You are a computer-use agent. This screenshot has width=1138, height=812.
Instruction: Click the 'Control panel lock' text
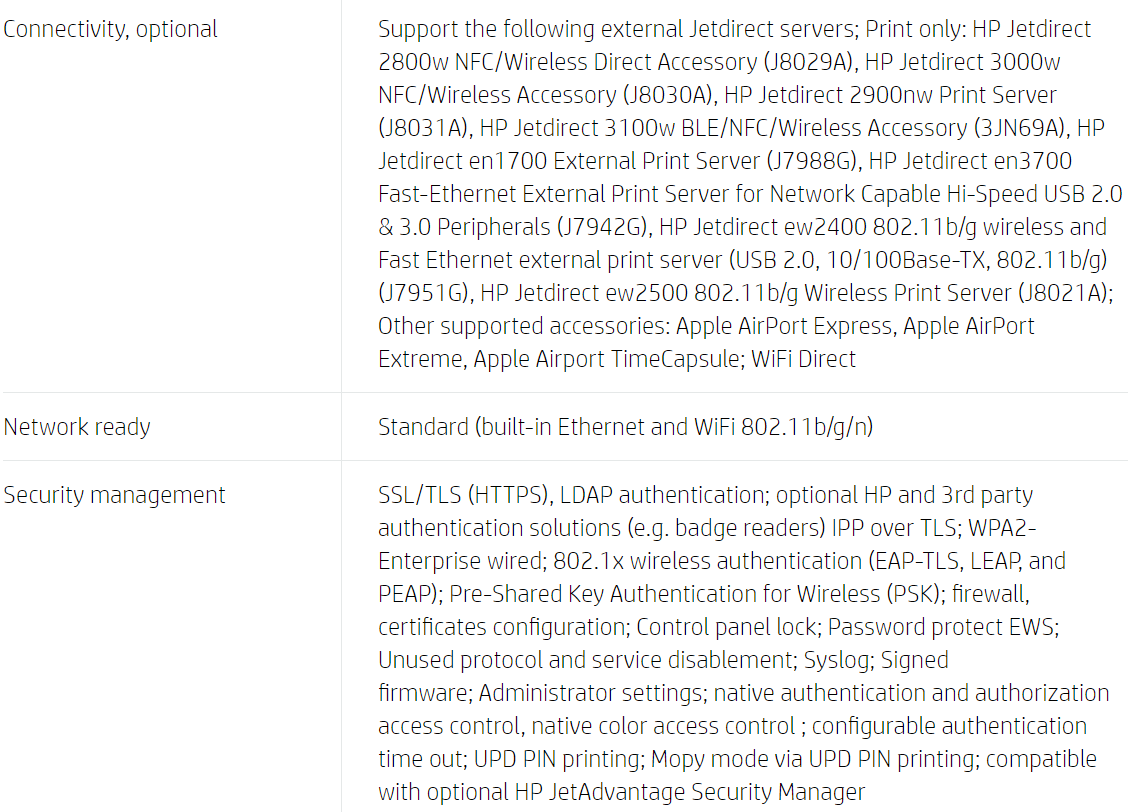tap(726, 627)
